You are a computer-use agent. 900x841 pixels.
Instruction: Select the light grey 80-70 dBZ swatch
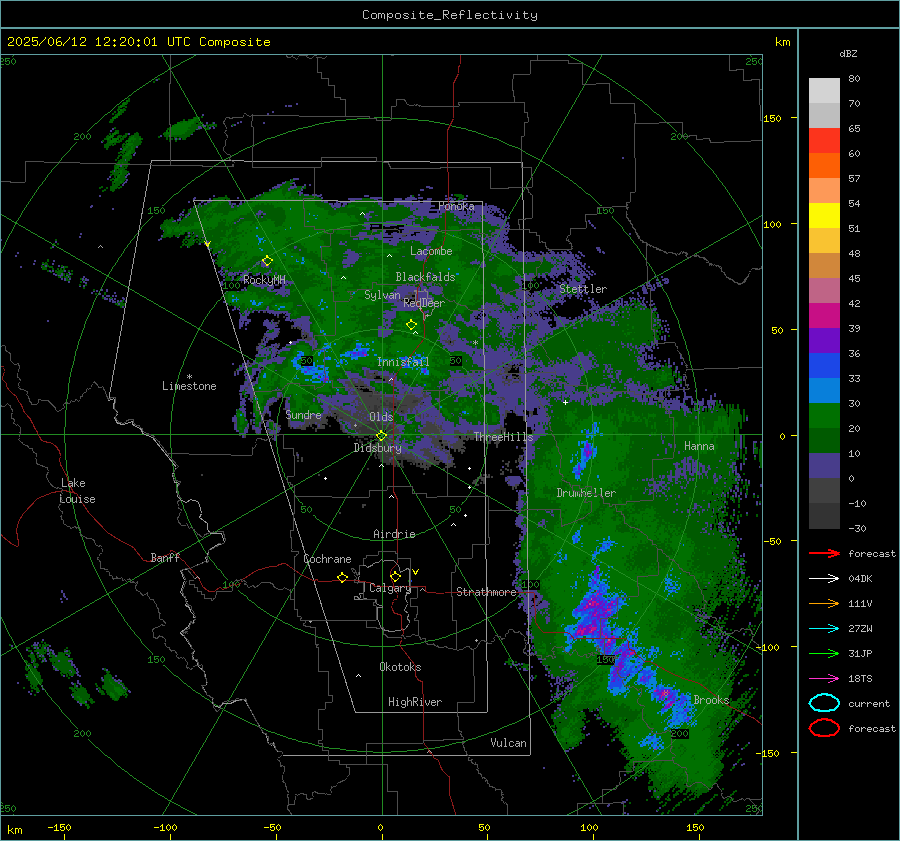click(824, 91)
